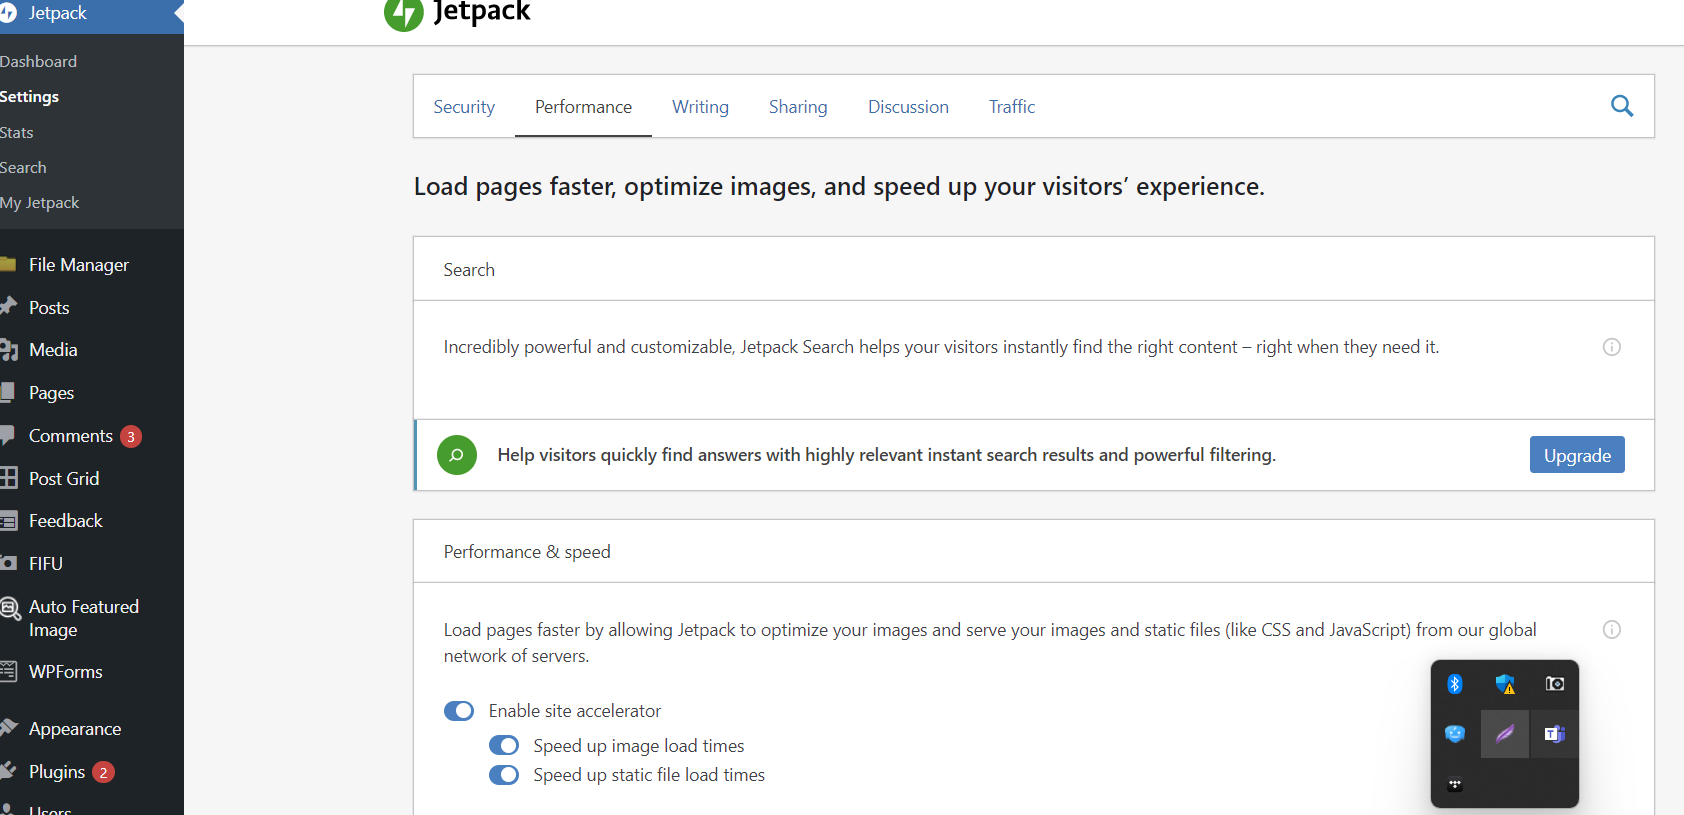Click the 'Load pages faster, optimize images' headline
Screen dimensions: 1684x815
pos(839,187)
